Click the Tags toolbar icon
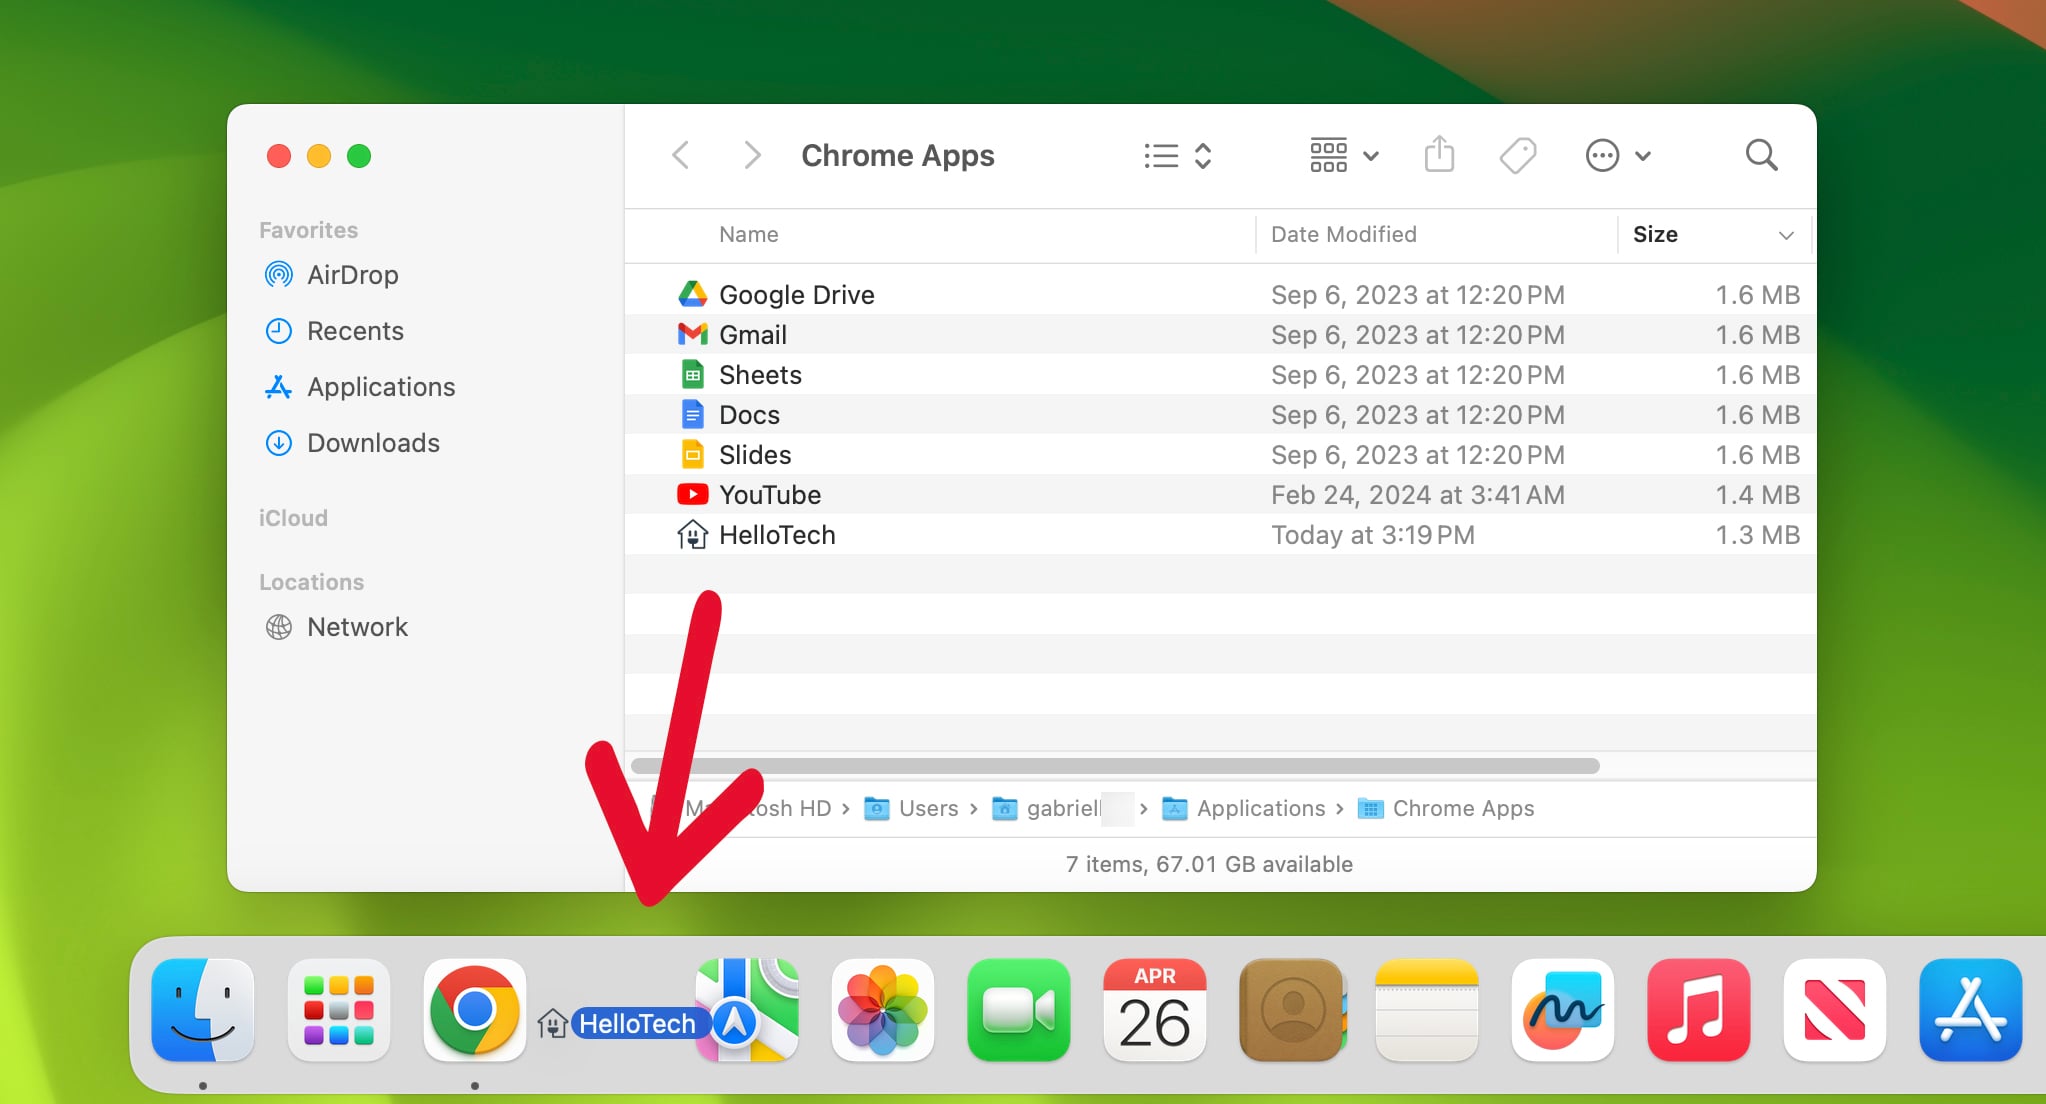 tap(1518, 155)
